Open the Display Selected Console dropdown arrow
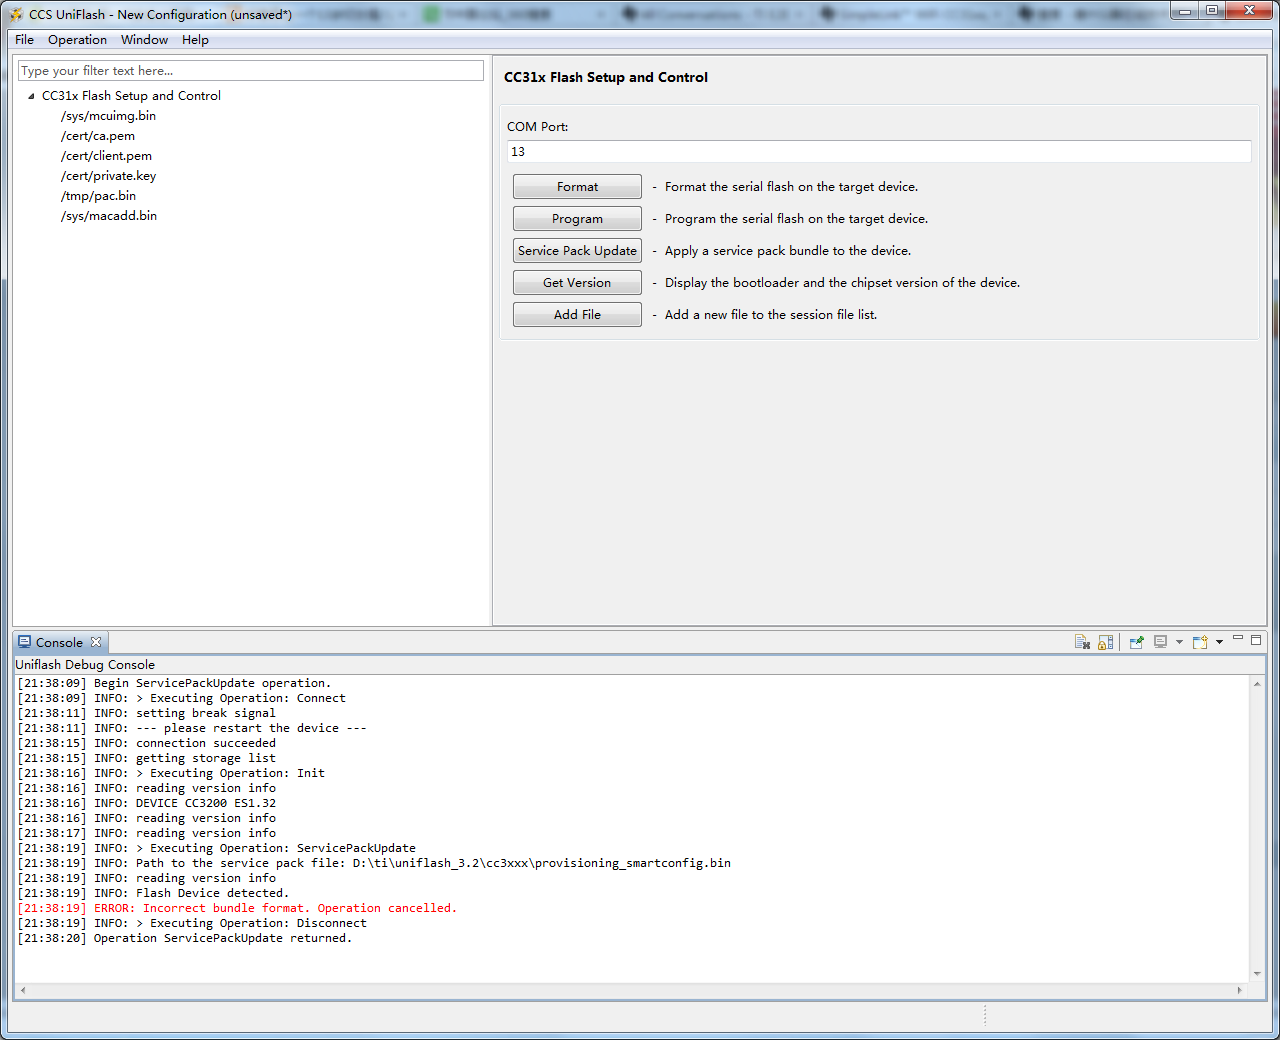The image size is (1280, 1040). pos(1179,642)
